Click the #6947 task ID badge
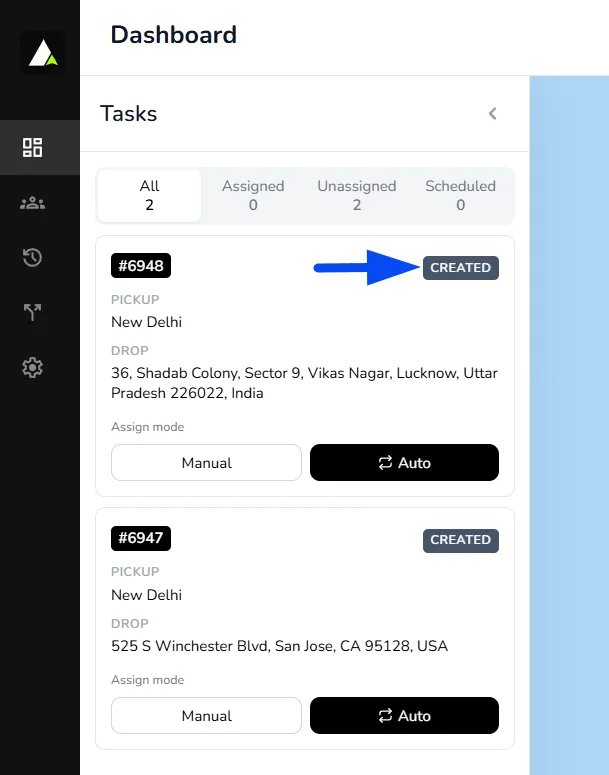This screenshot has height=775, width=609. (x=141, y=538)
